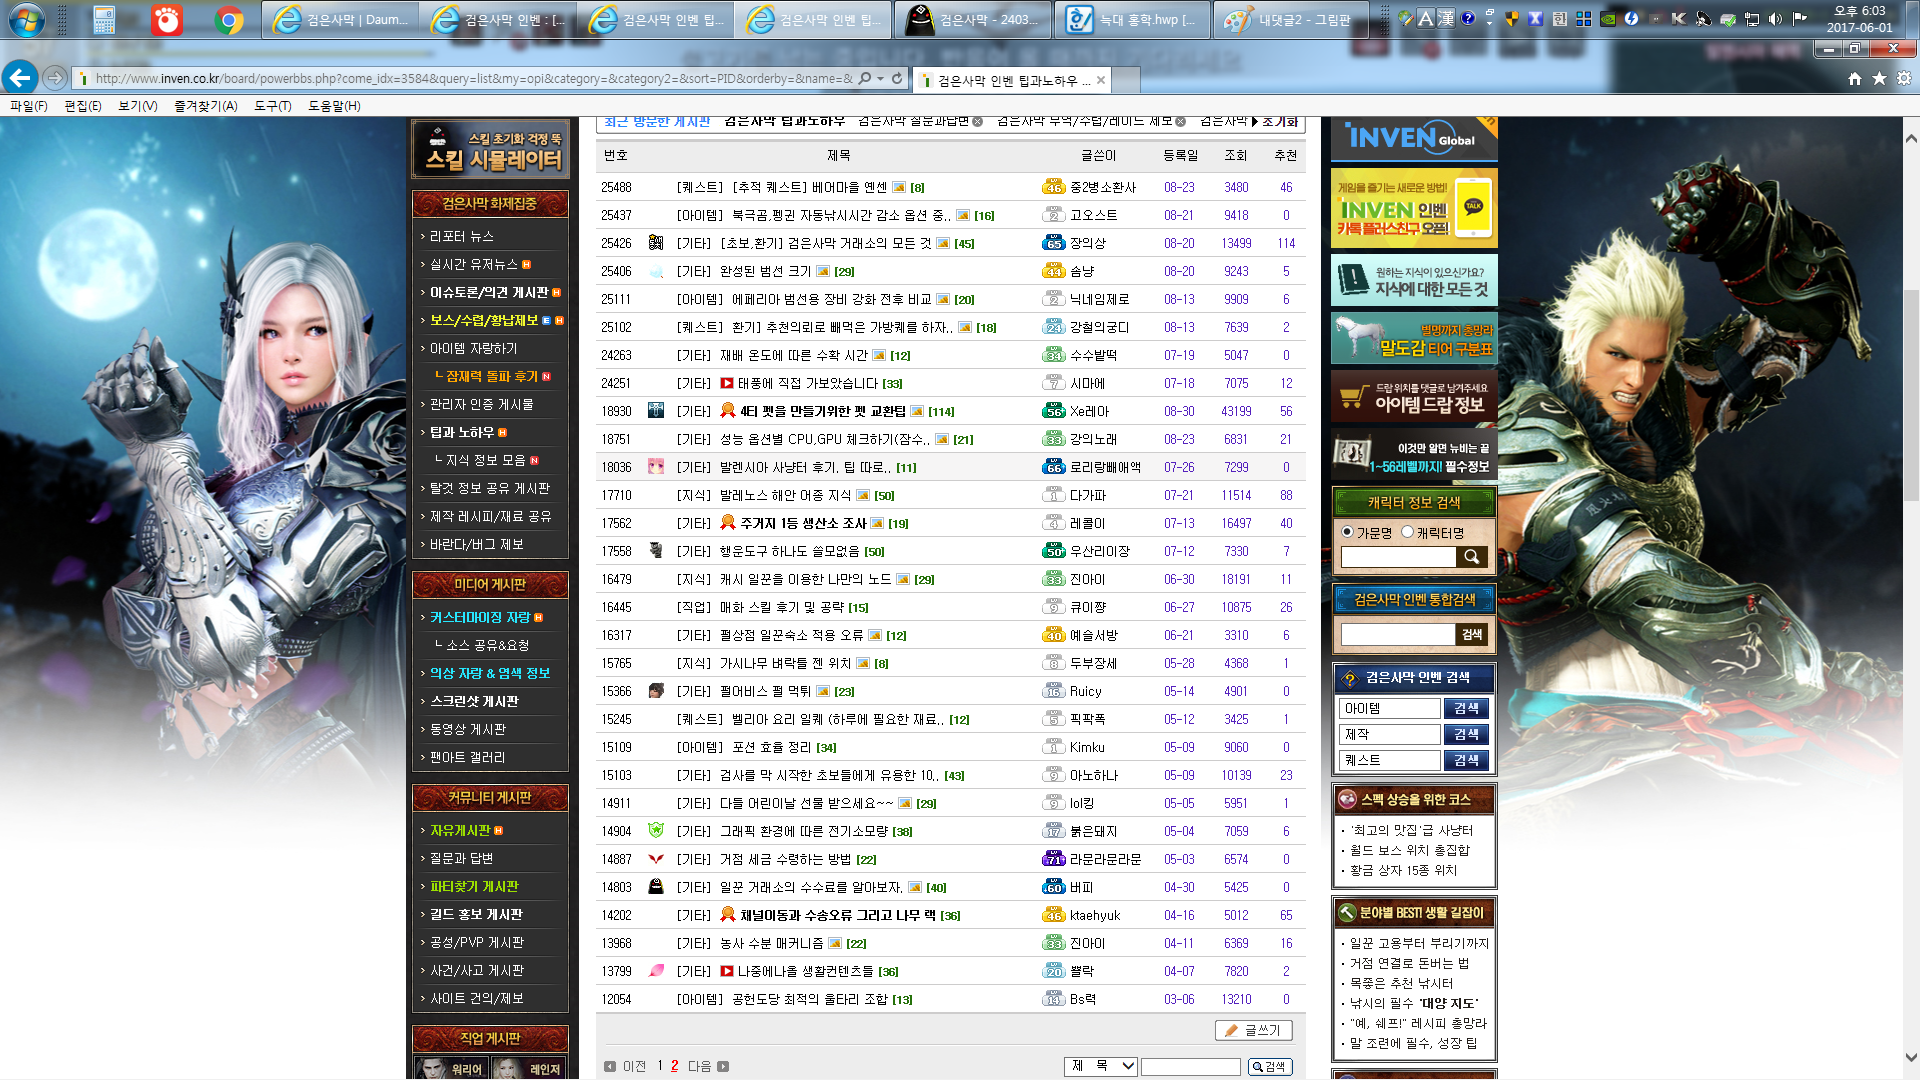Click the INVEN Global logo
The height and width of the screenshot is (1080, 1920).
(1411, 139)
